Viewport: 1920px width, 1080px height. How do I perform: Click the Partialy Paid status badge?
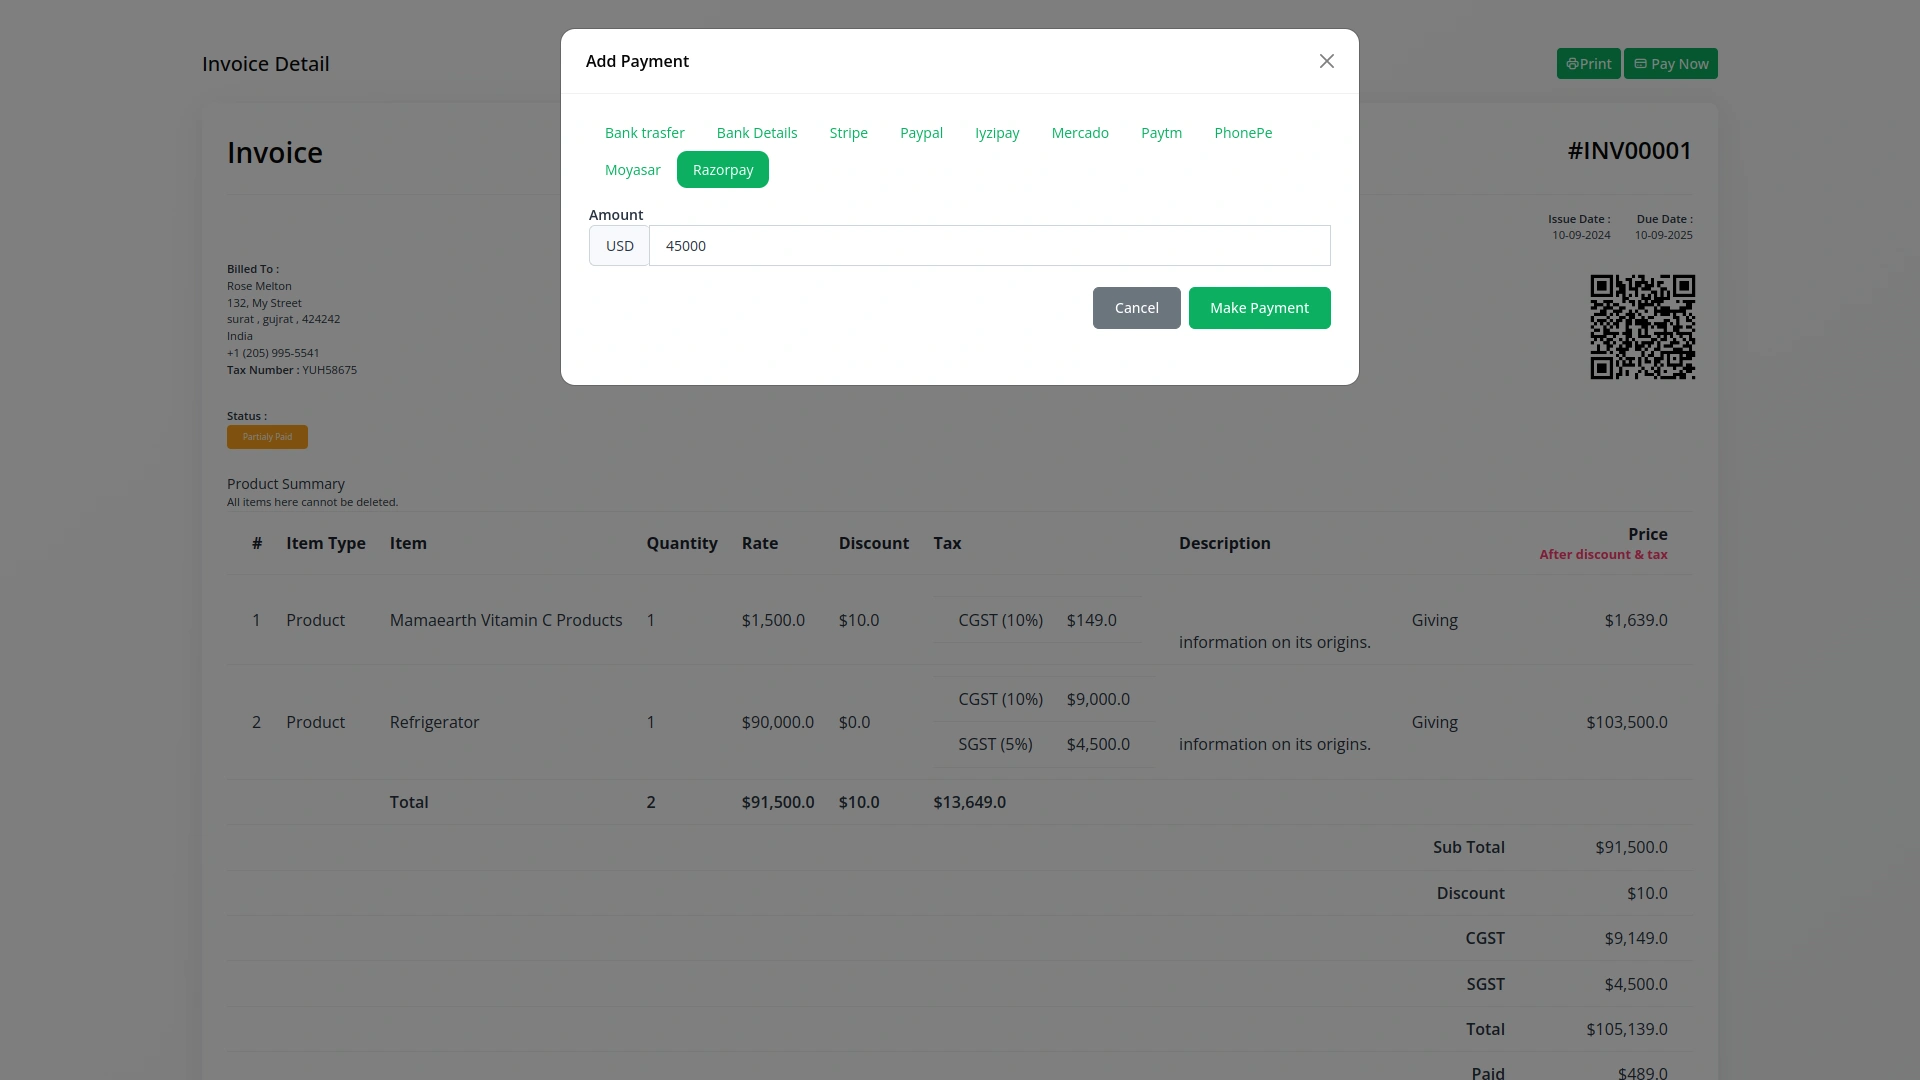pos(267,437)
